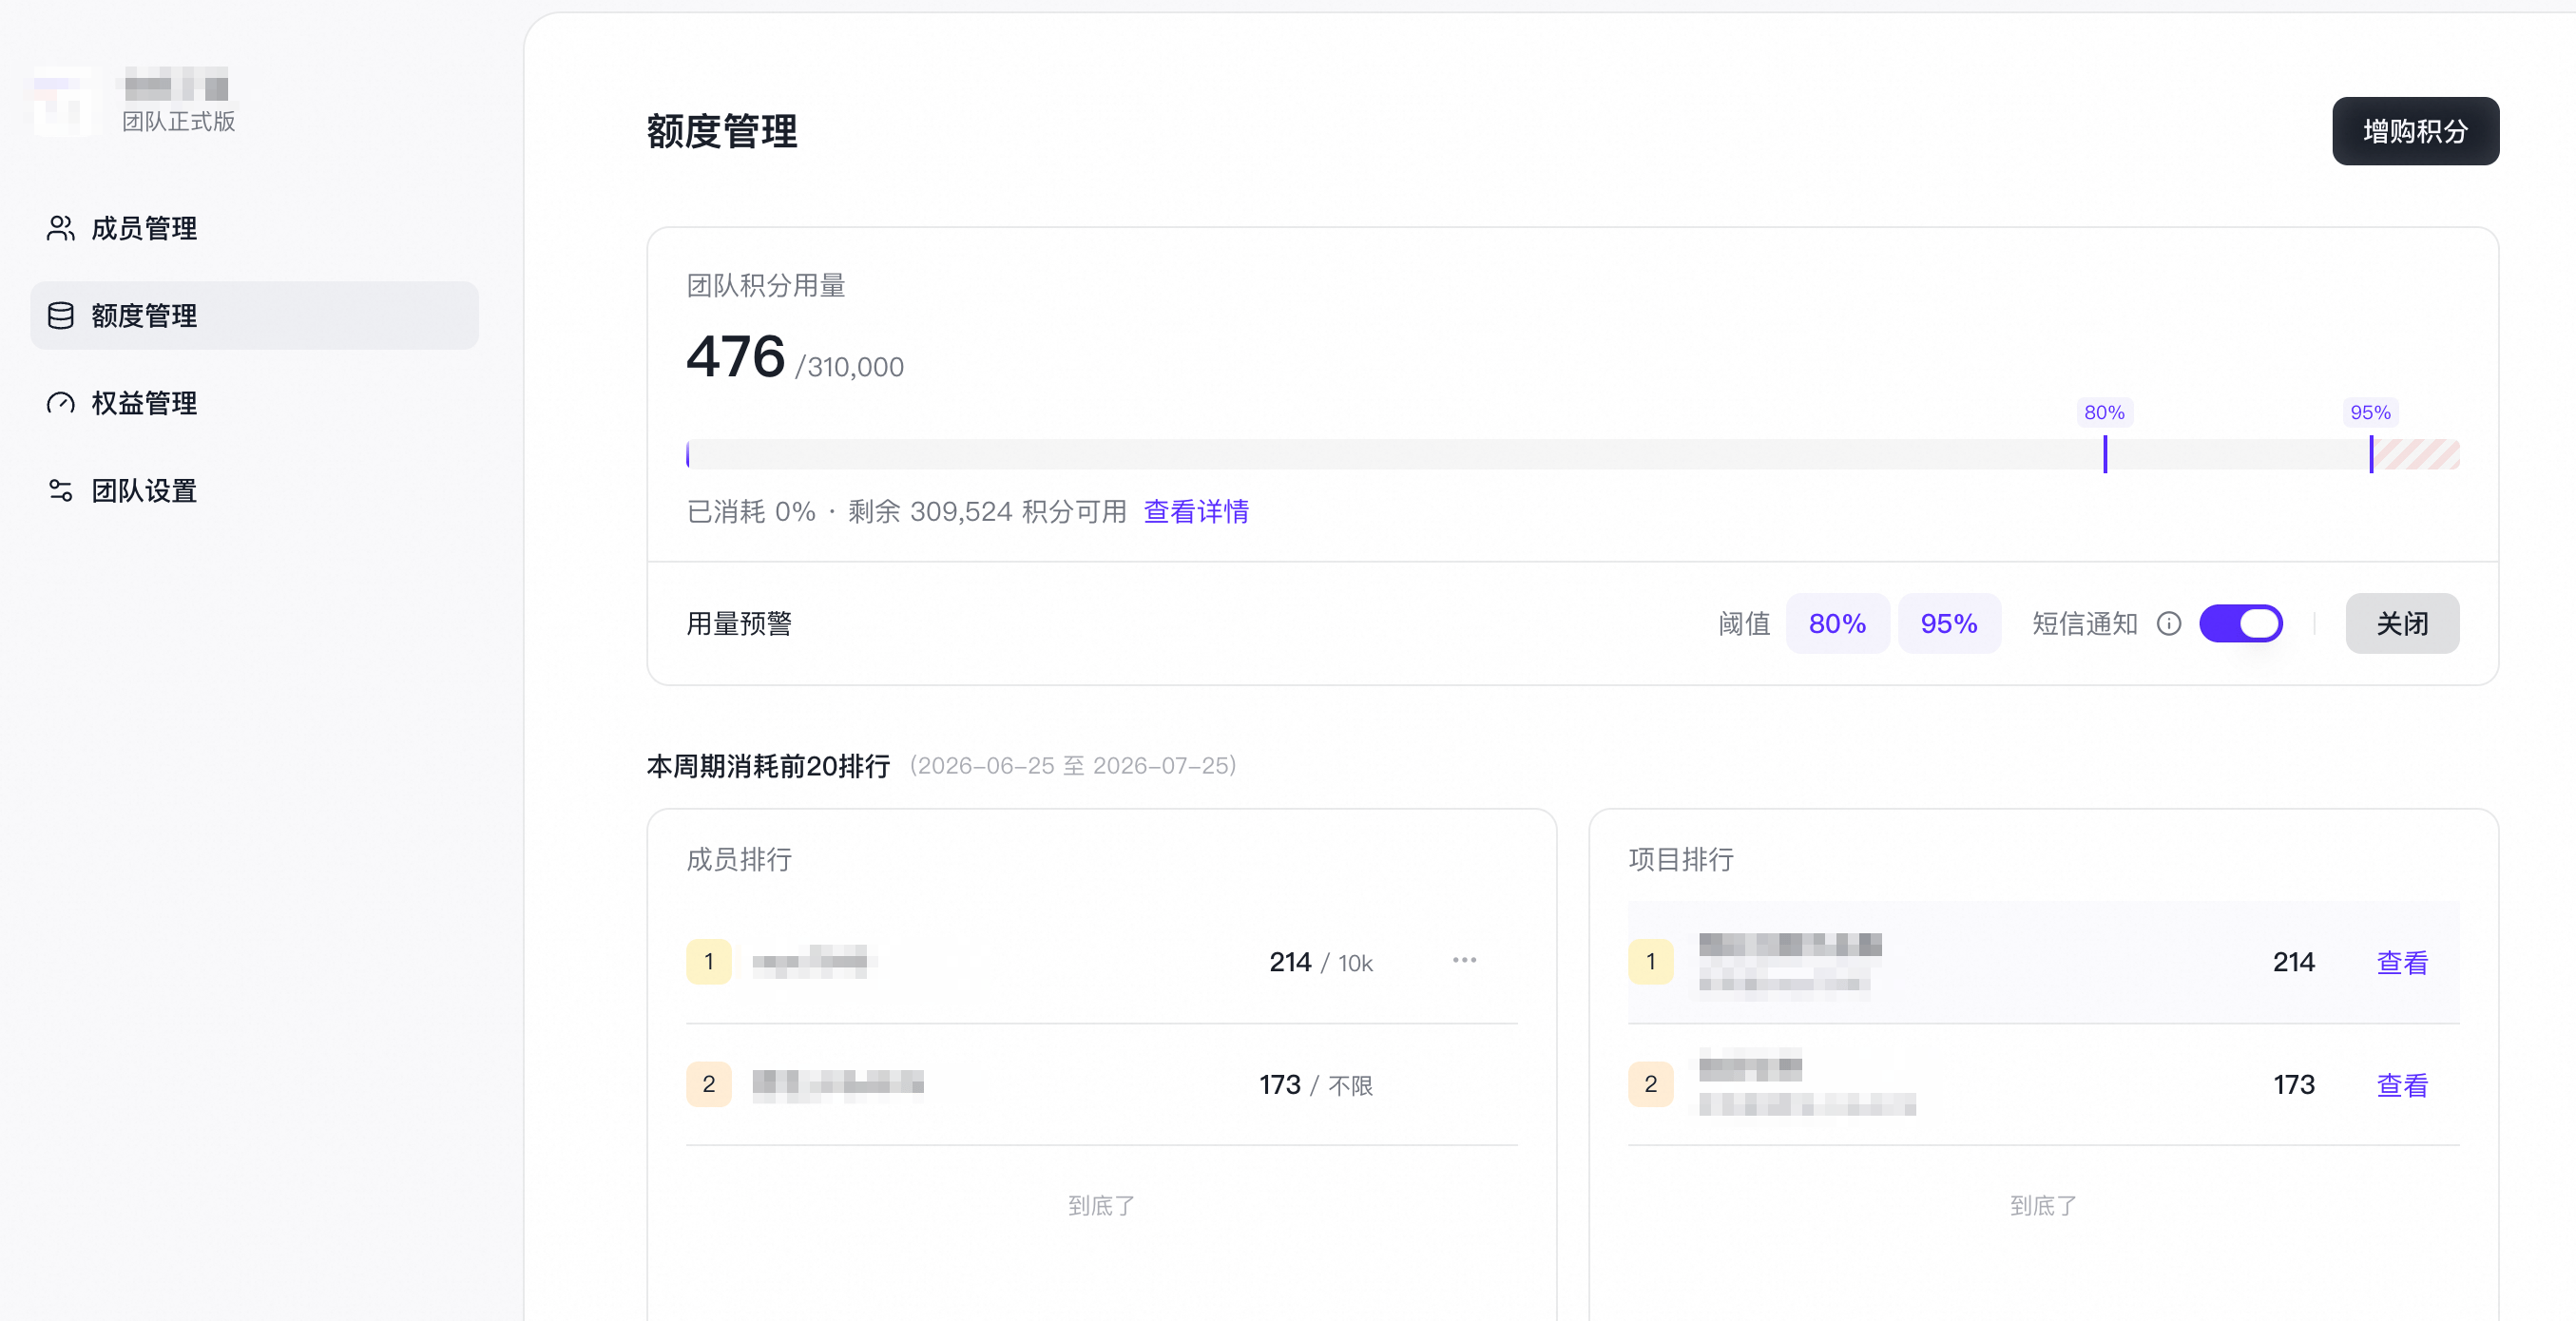Click the 团队正式版 plan label
The height and width of the screenshot is (1321, 2576).
[179, 122]
